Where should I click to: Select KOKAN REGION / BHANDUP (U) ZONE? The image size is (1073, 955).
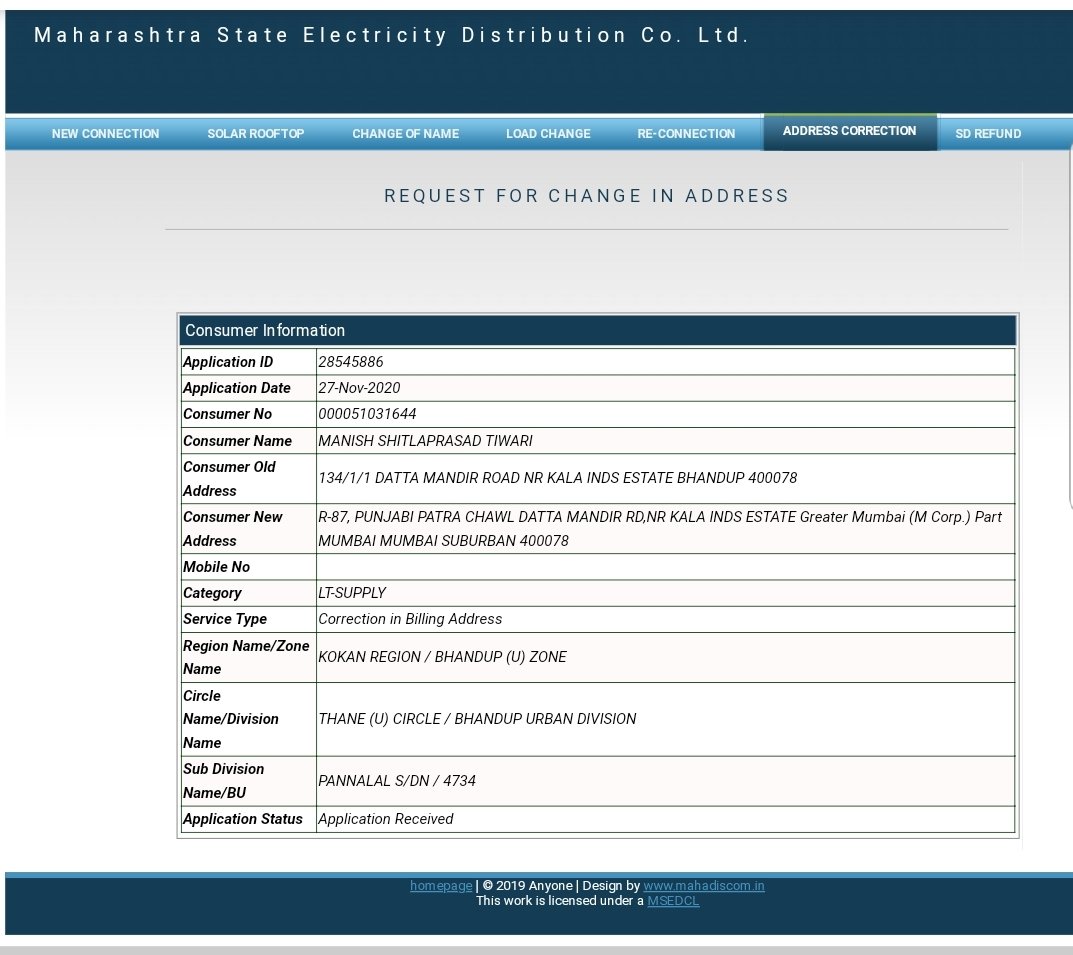[x=442, y=657]
